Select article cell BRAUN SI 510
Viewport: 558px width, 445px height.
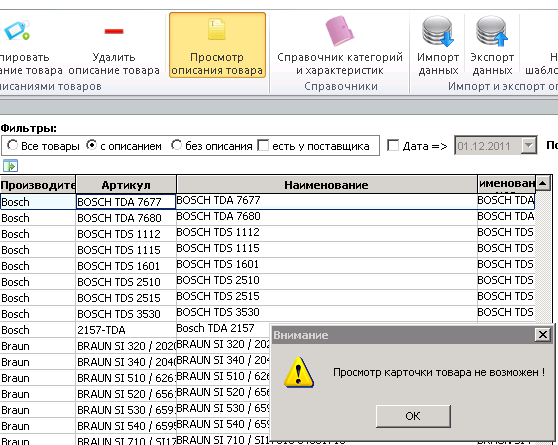pyautogui.click(x=126, y=378)
